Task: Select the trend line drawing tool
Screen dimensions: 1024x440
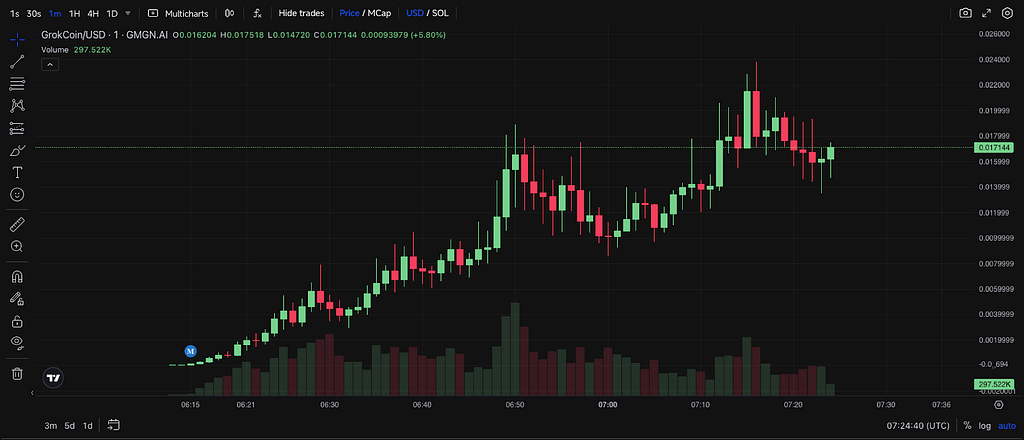Action: click(17, 61)
